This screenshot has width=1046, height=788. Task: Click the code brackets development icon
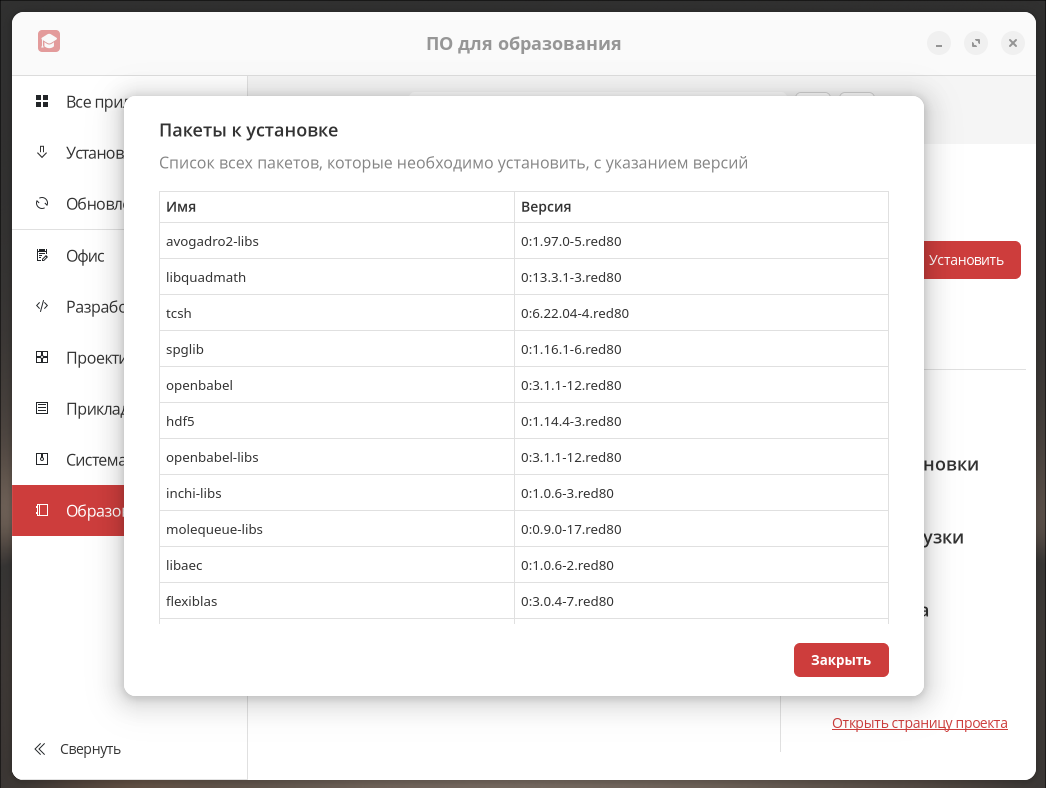tap(42, 306)
